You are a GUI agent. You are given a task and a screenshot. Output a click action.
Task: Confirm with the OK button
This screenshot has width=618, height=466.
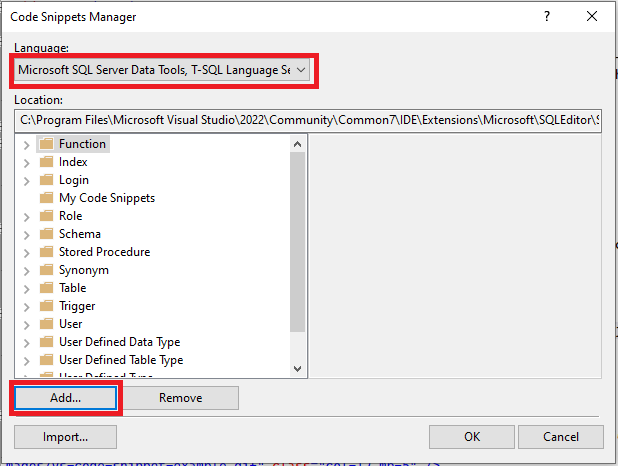472,437
